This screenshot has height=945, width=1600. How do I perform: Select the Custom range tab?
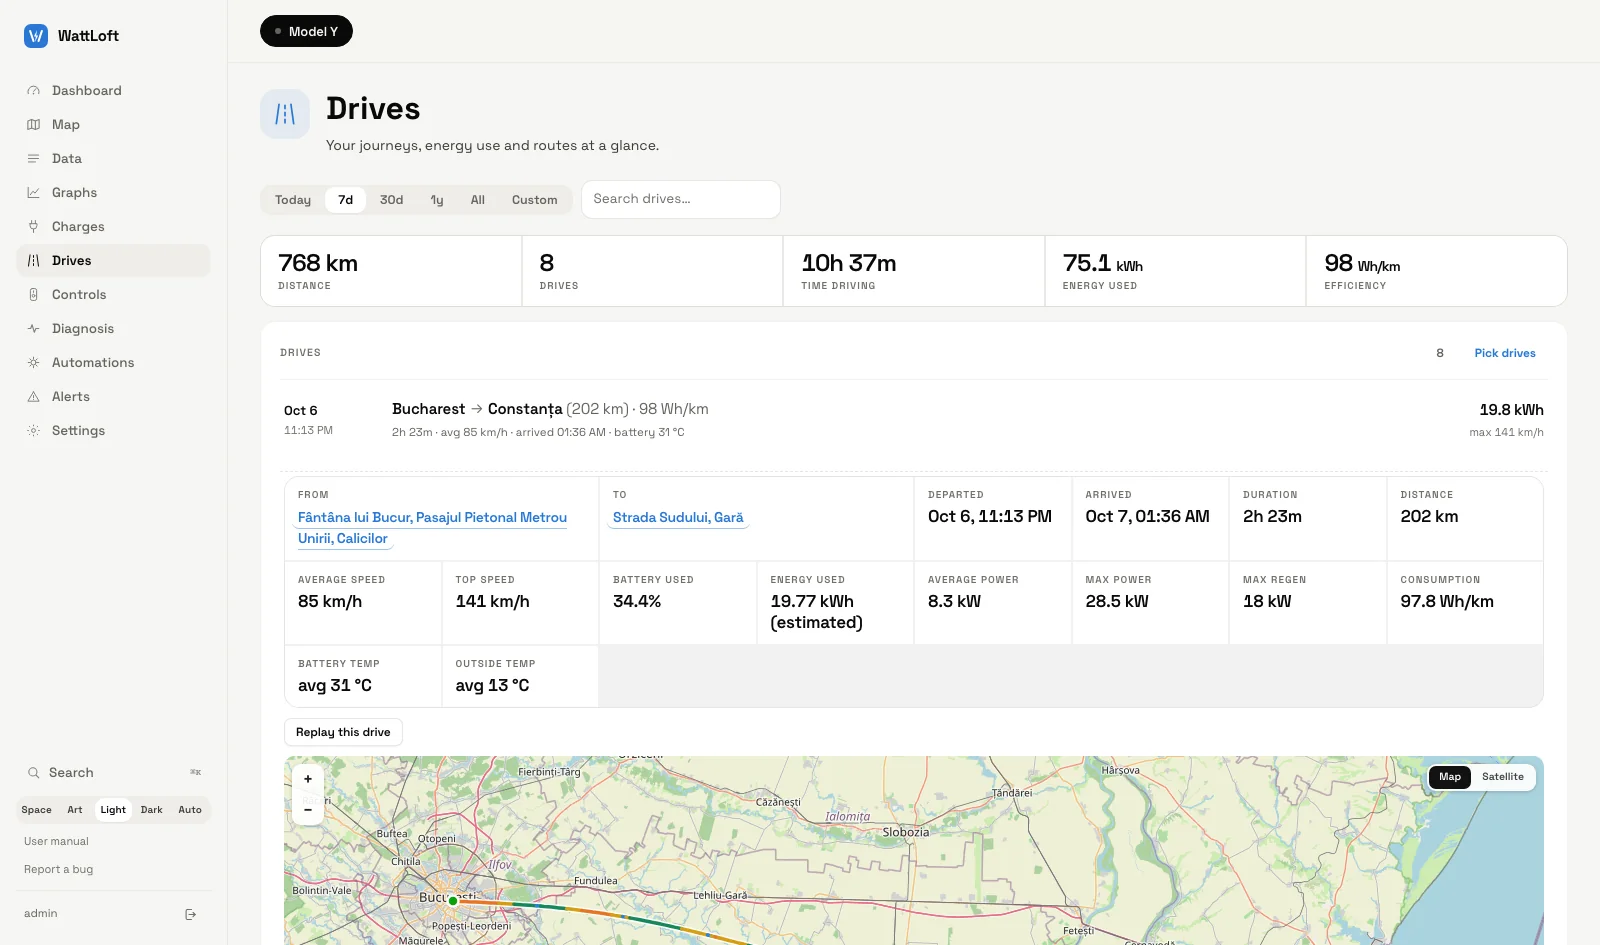[x=535, y=200]
